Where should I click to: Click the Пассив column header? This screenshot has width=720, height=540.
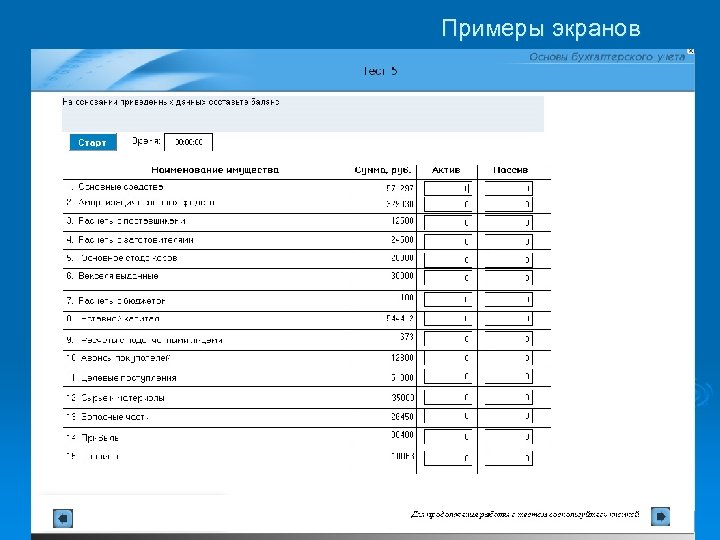click(x=510, y=170)
